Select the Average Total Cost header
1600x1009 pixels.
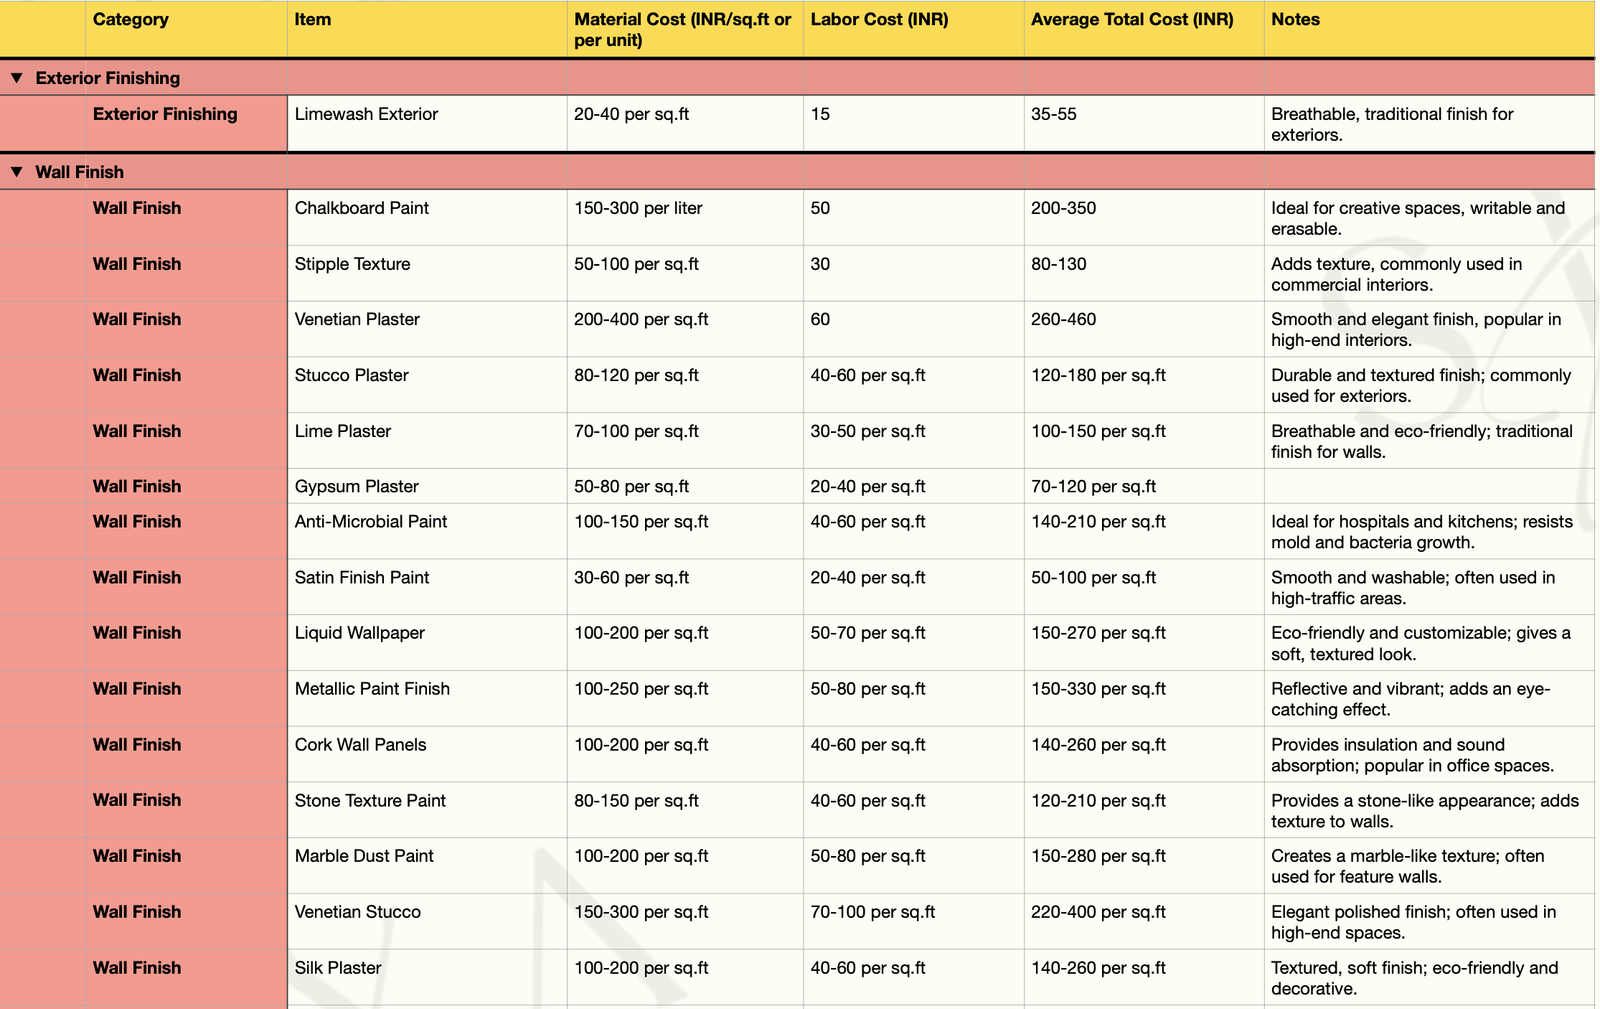pyautogui.click(x=1132, y=20)
